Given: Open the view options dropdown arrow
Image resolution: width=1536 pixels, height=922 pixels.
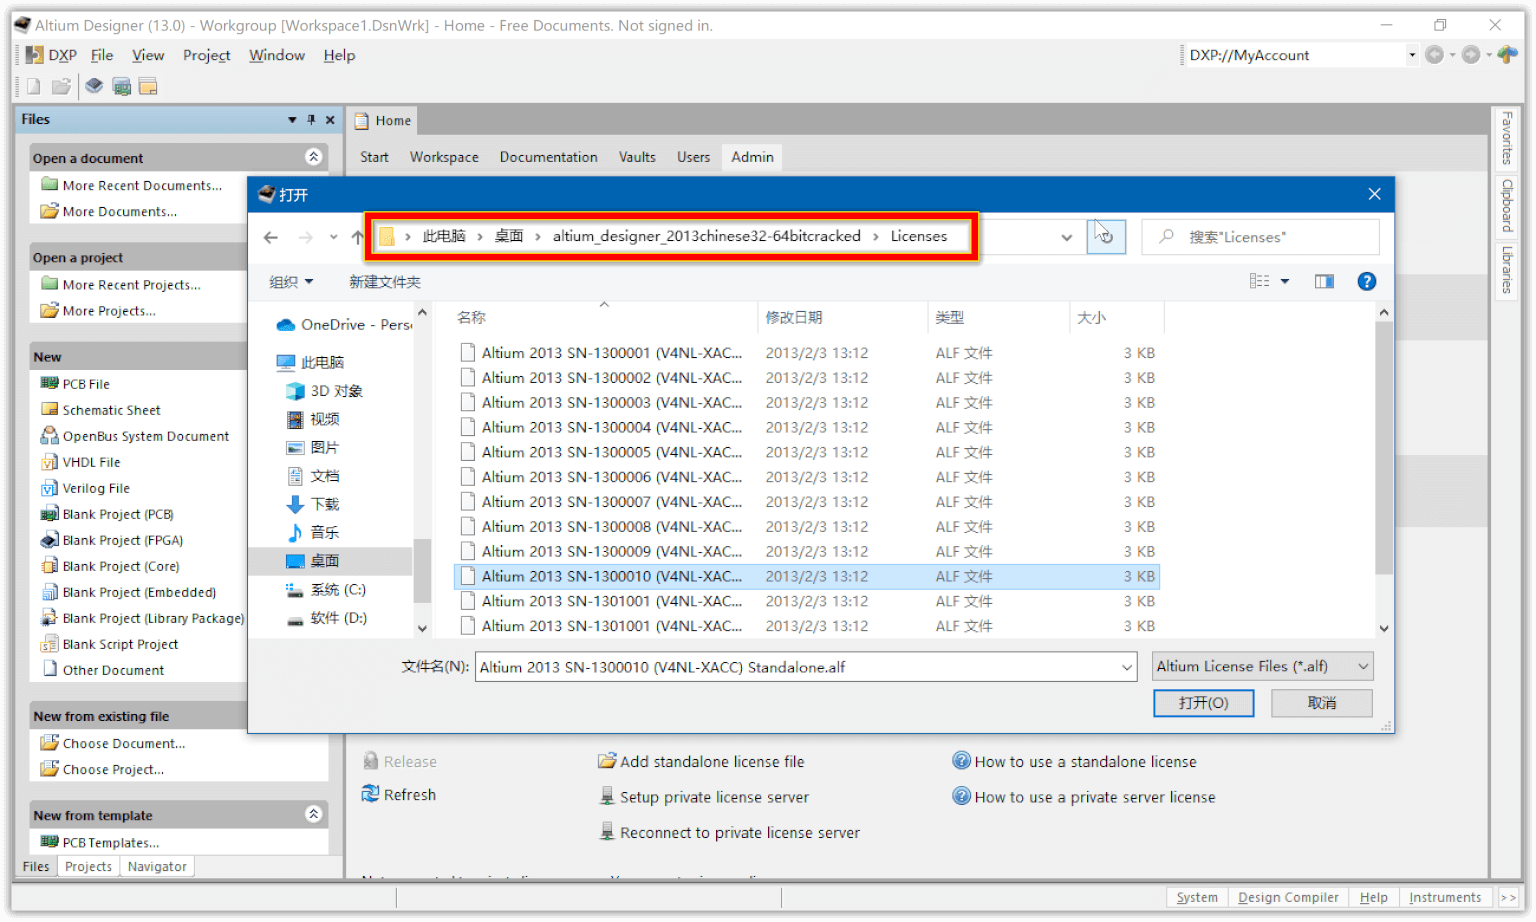Looking at the screenshot, I should pos(1285,282).
